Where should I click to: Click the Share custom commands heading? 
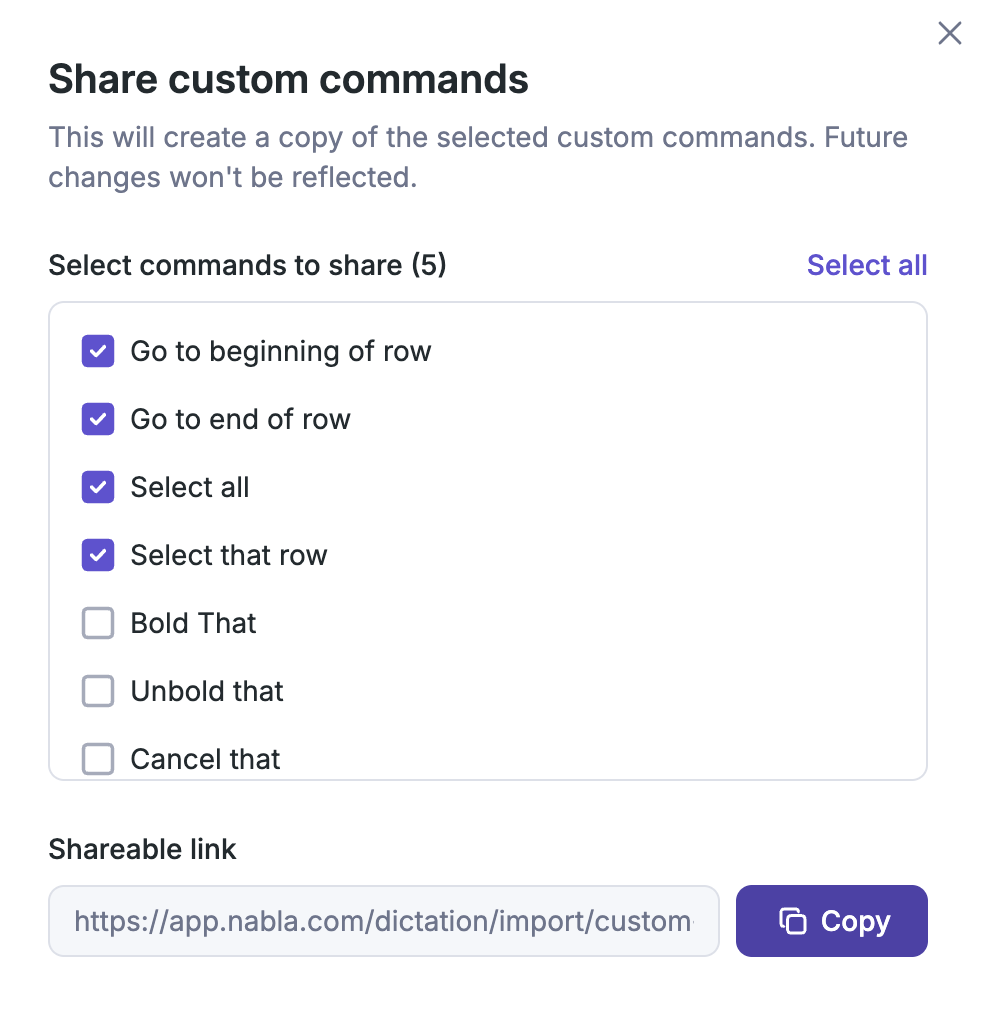click(x=288, y=79)
